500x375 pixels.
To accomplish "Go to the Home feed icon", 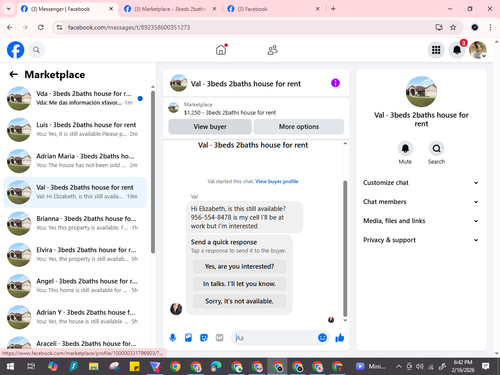I will coord(221,50).
